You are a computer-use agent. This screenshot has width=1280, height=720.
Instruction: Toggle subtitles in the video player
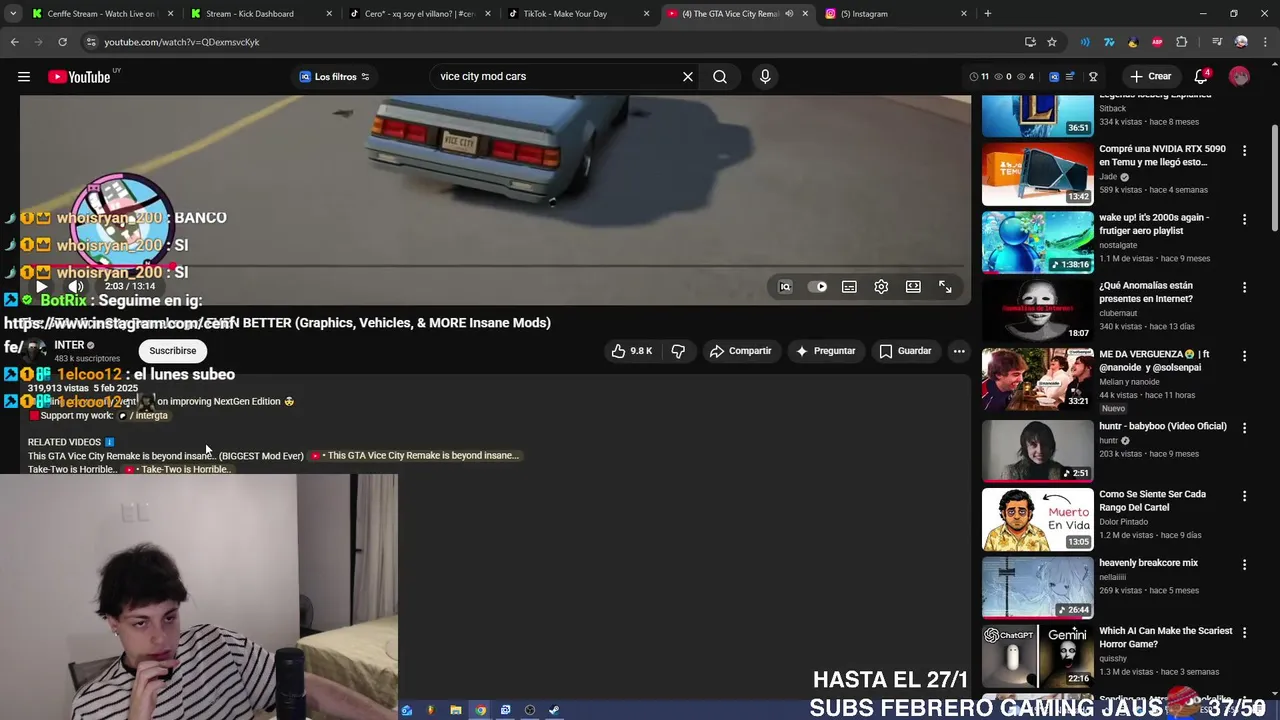(x=849, y=287)
